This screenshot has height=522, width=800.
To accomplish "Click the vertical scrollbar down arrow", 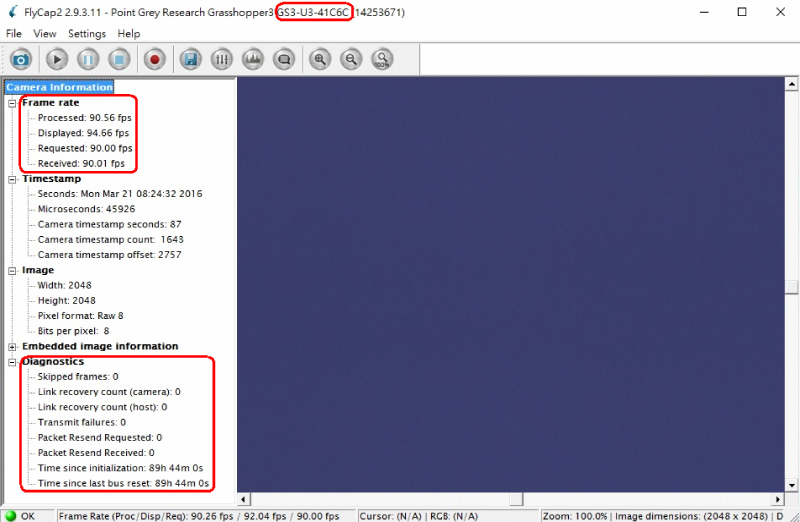I will click(792, 486).
